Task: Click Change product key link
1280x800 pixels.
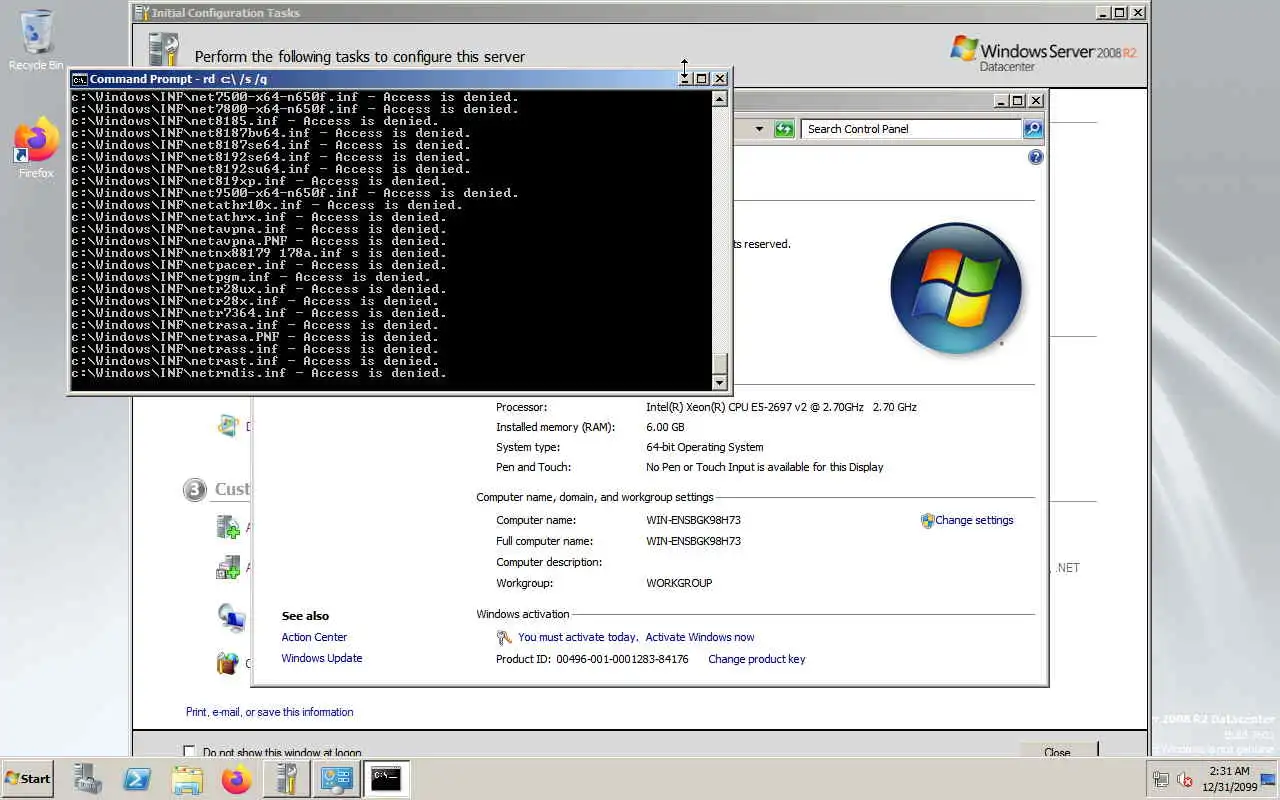Action: coord(757,659)
